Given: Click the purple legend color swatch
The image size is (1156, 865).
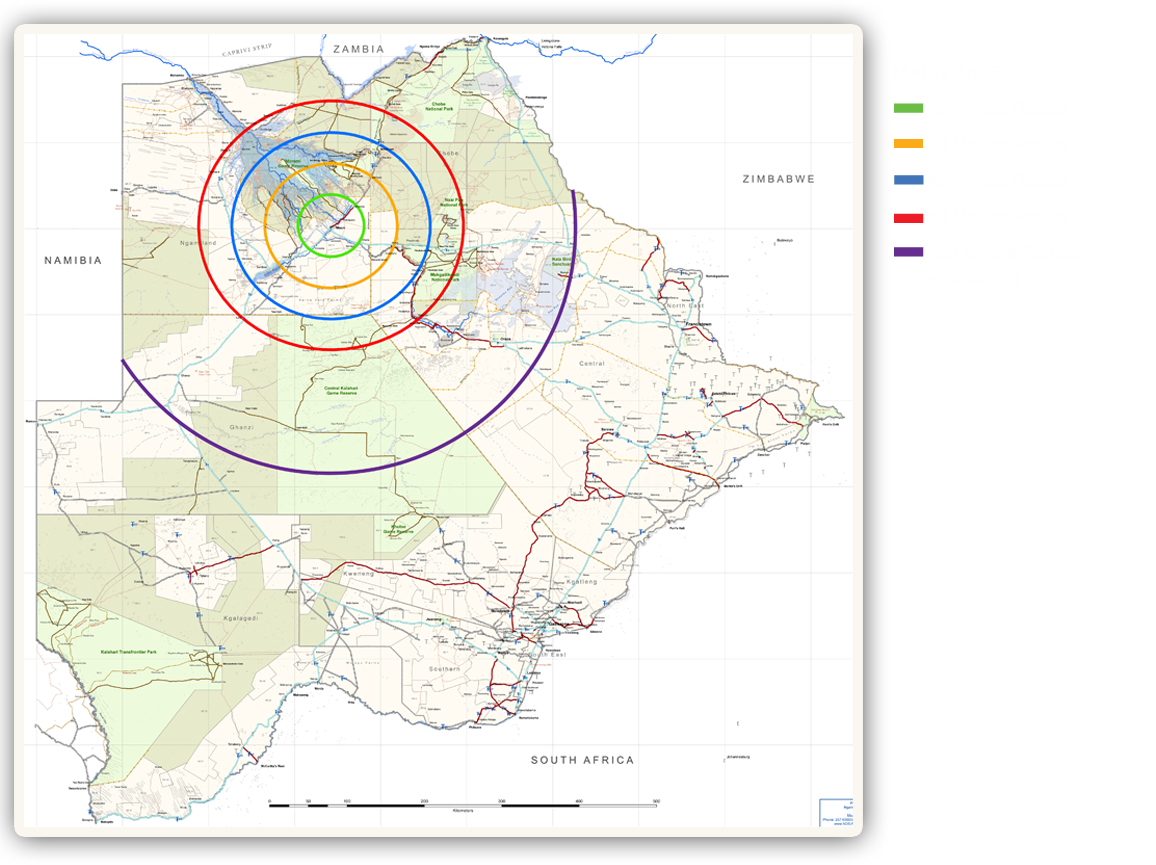Looking at the screenshot, I should point(908,252).
